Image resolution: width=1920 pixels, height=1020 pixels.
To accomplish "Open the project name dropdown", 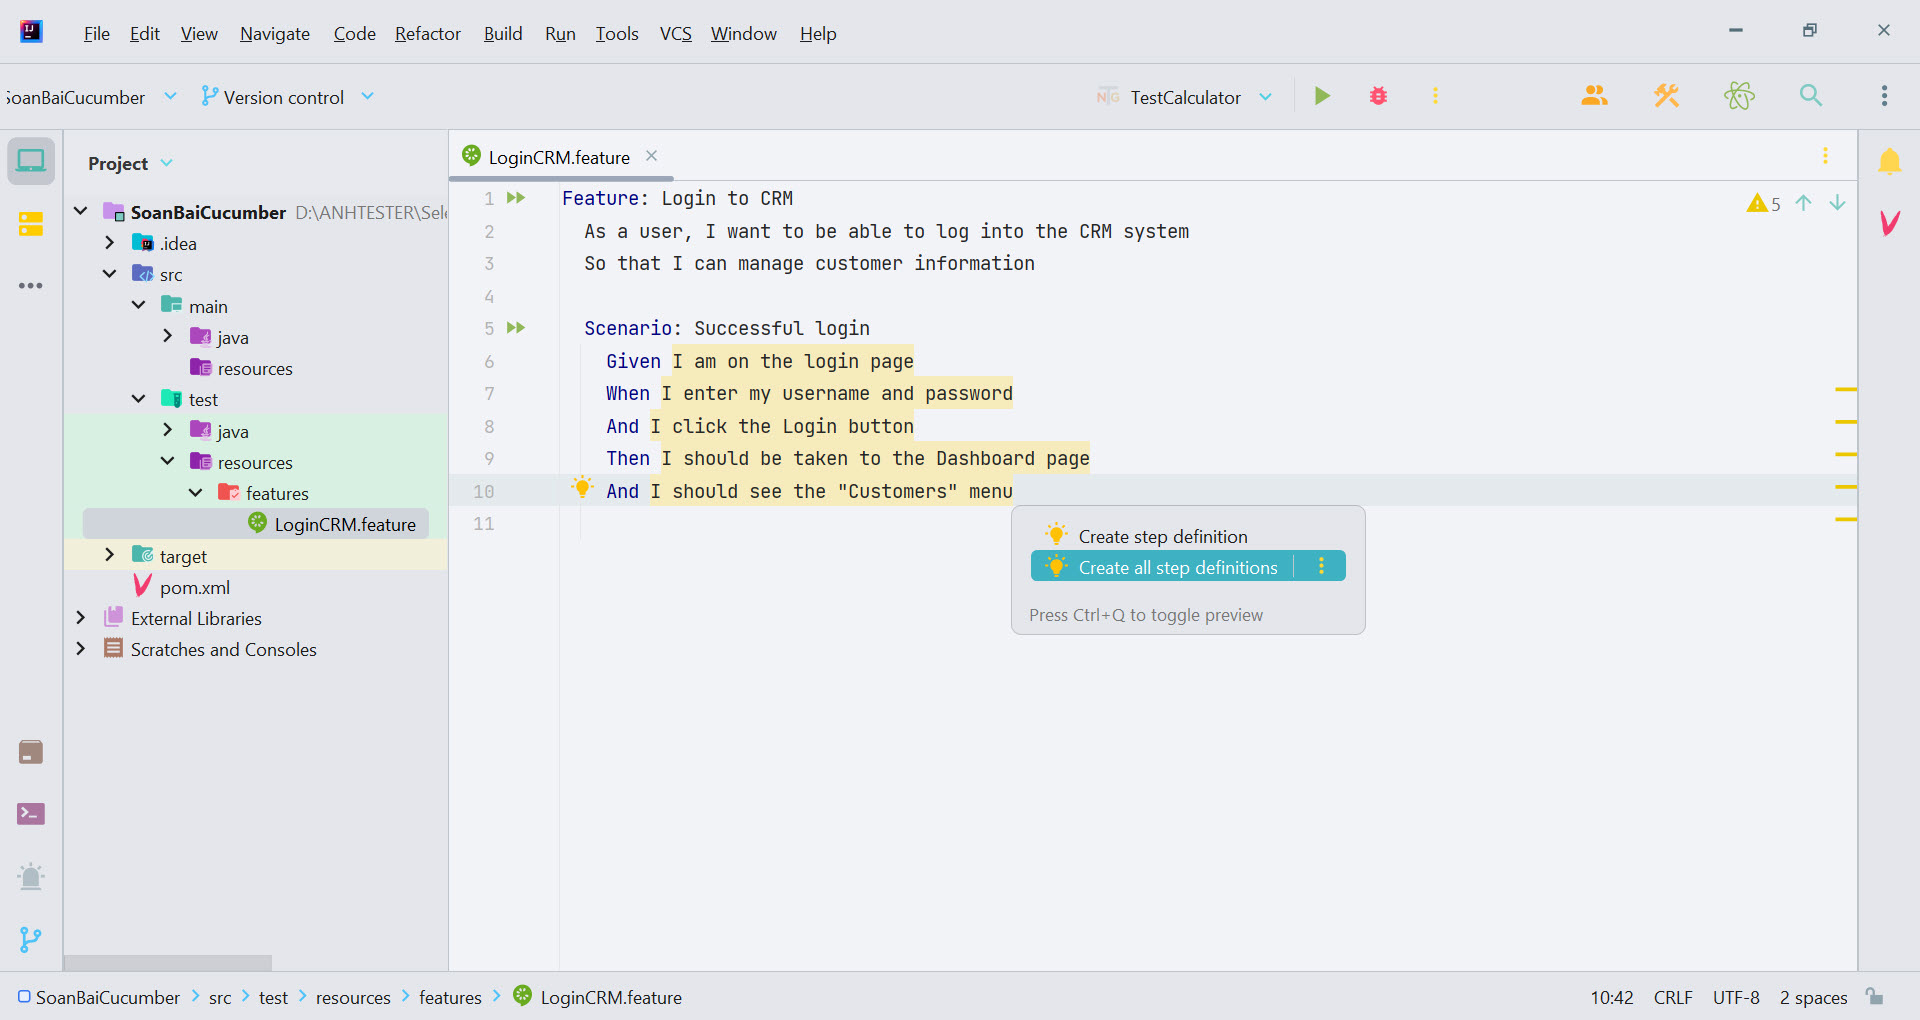I will point(90,97).
